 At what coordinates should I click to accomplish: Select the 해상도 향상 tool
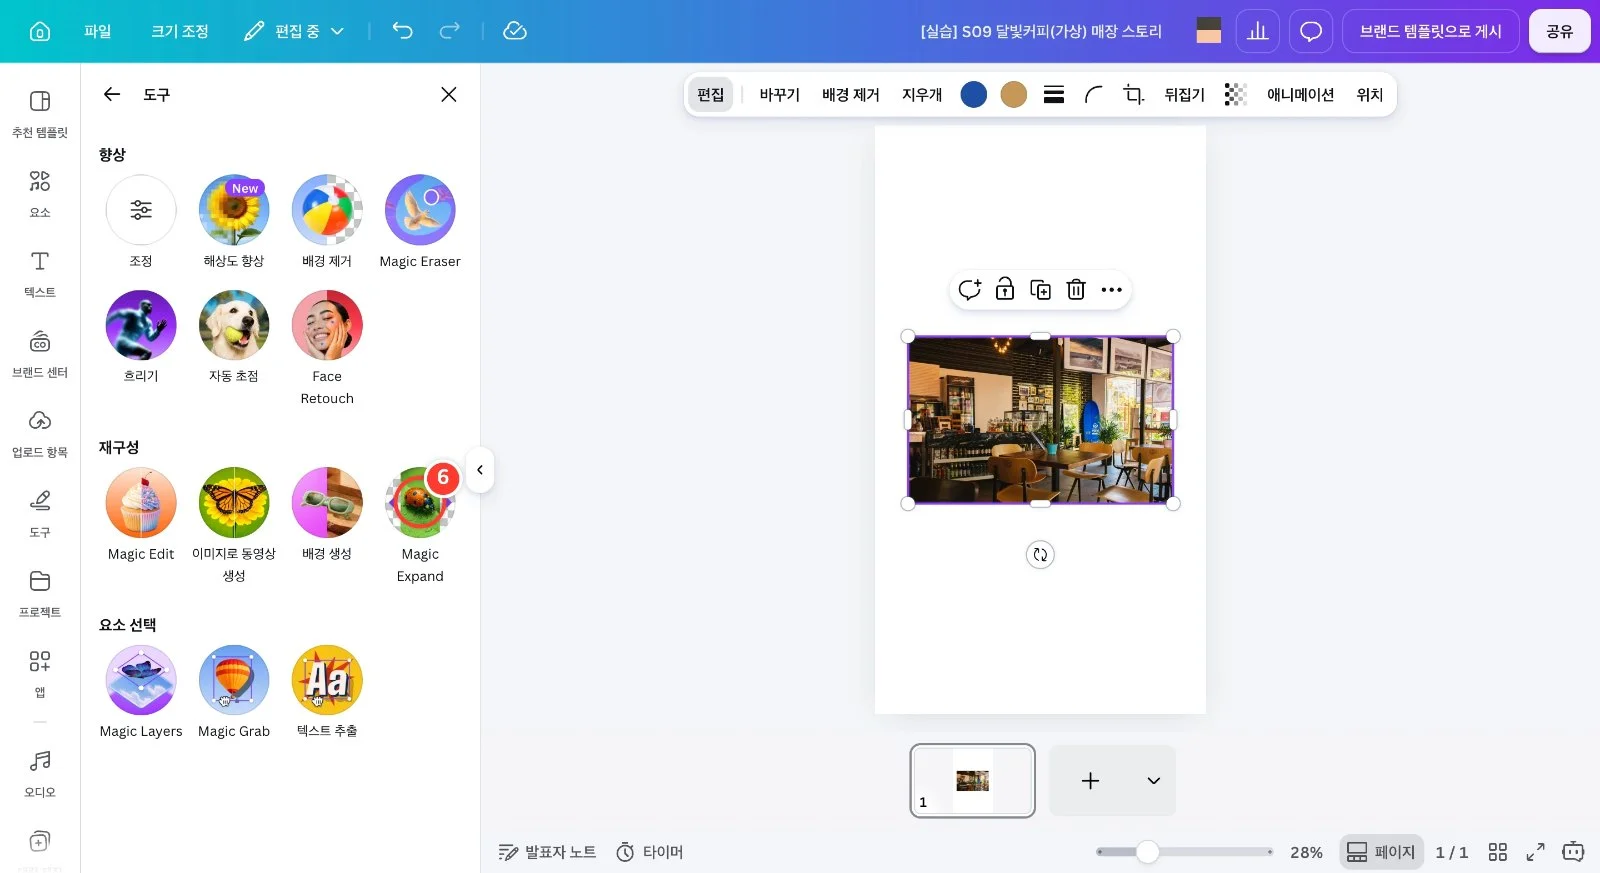click(234, 210)
